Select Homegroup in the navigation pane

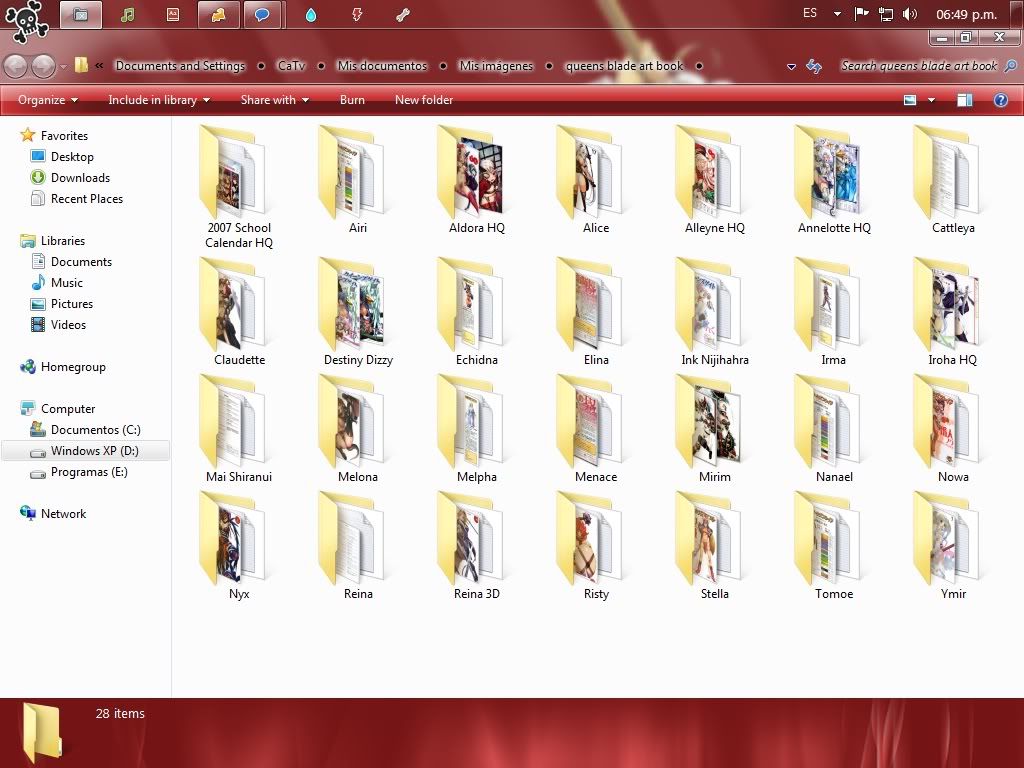click(63, 367)
